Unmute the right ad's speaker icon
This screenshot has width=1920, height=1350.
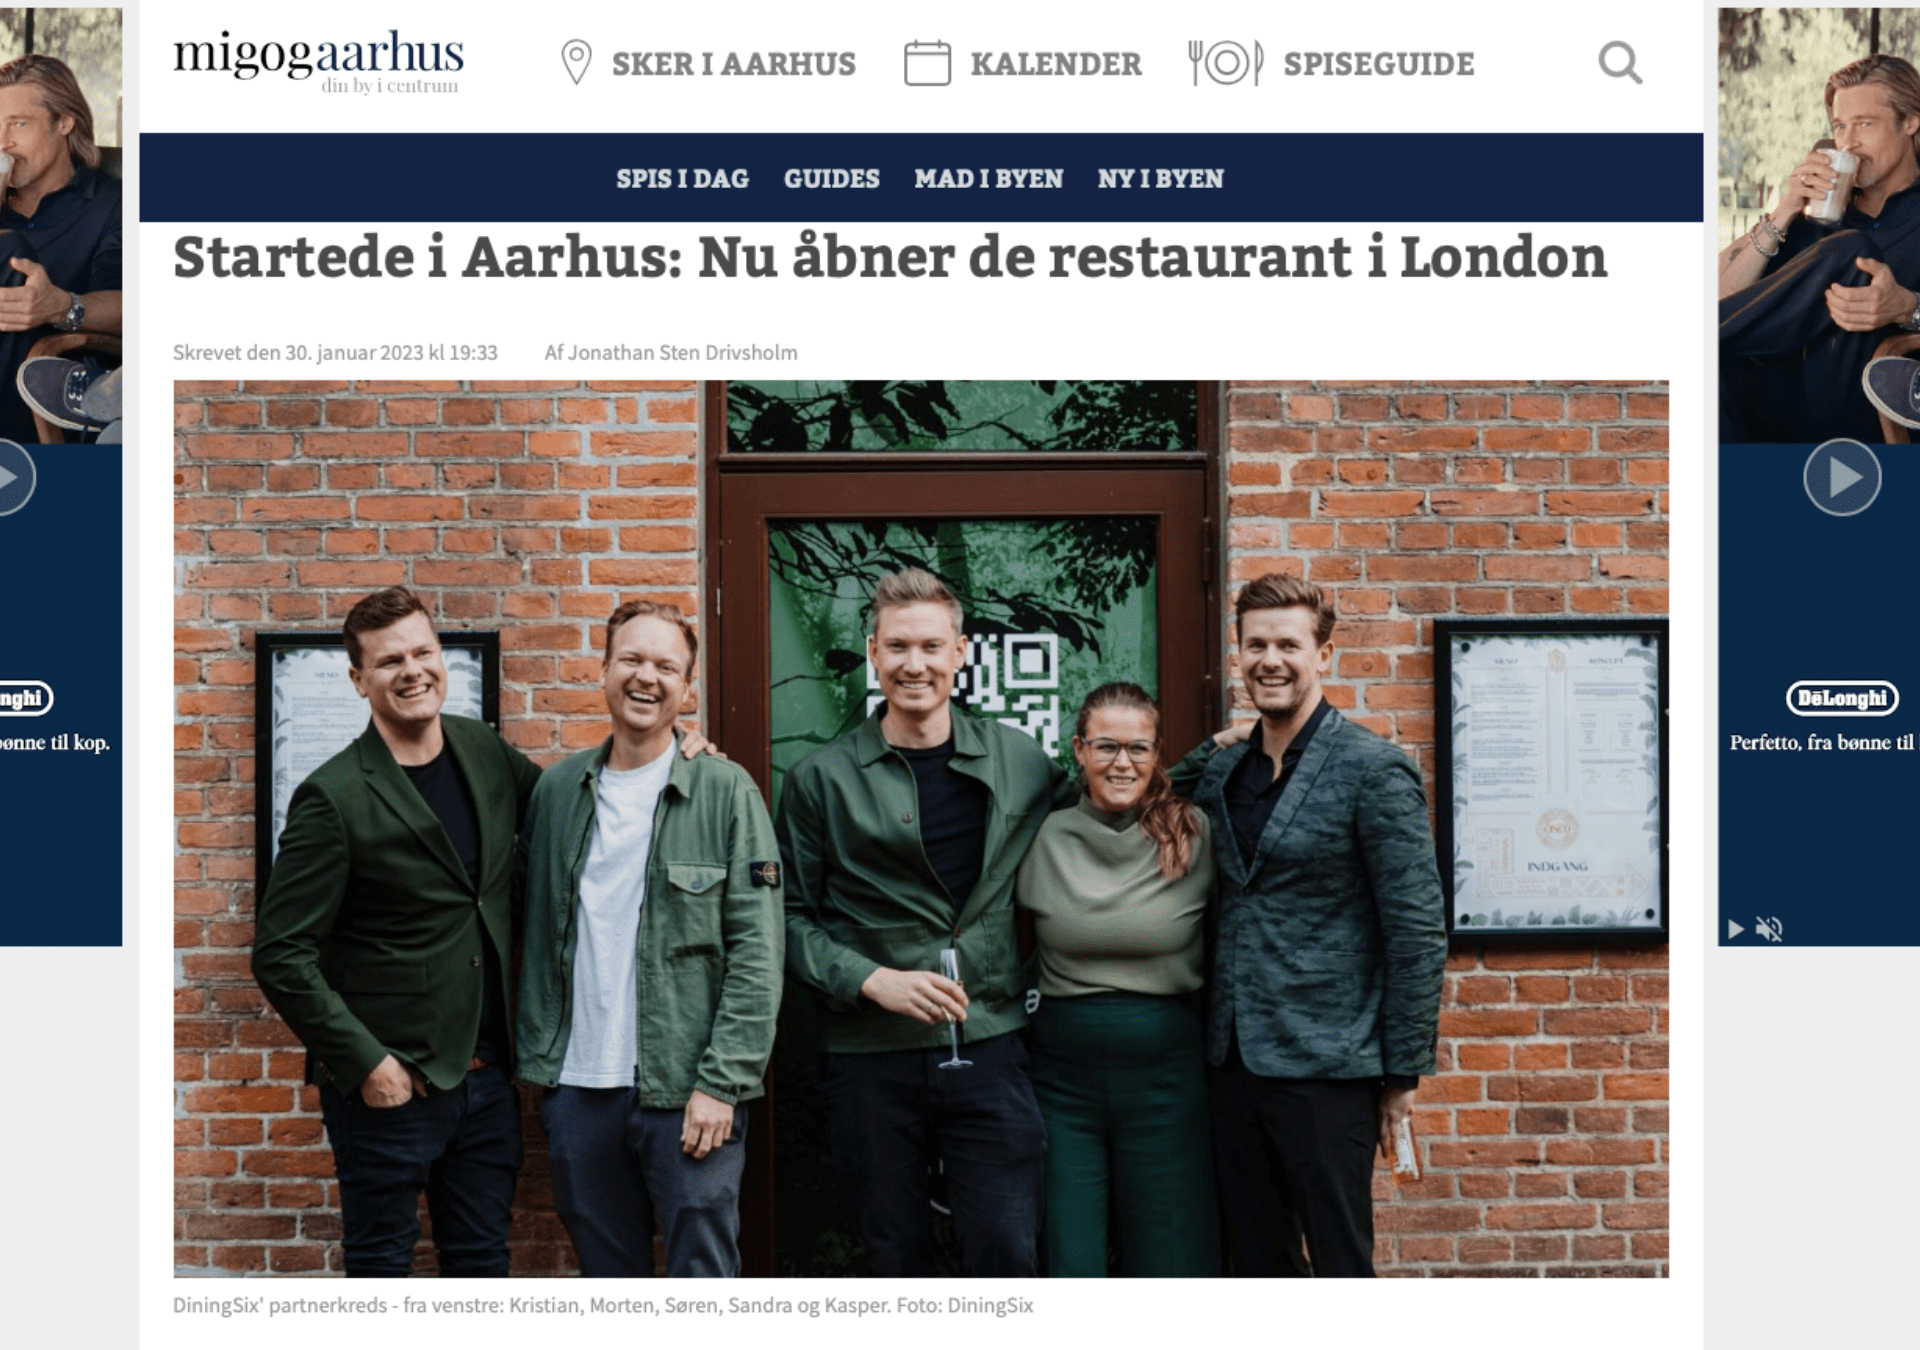1769,929
